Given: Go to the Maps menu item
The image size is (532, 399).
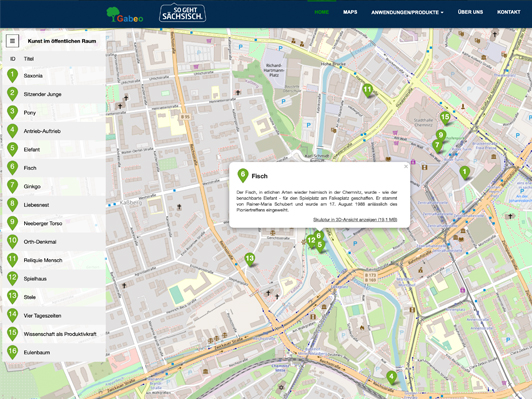Looking at the screenshot, I should (x=350, y=12).
